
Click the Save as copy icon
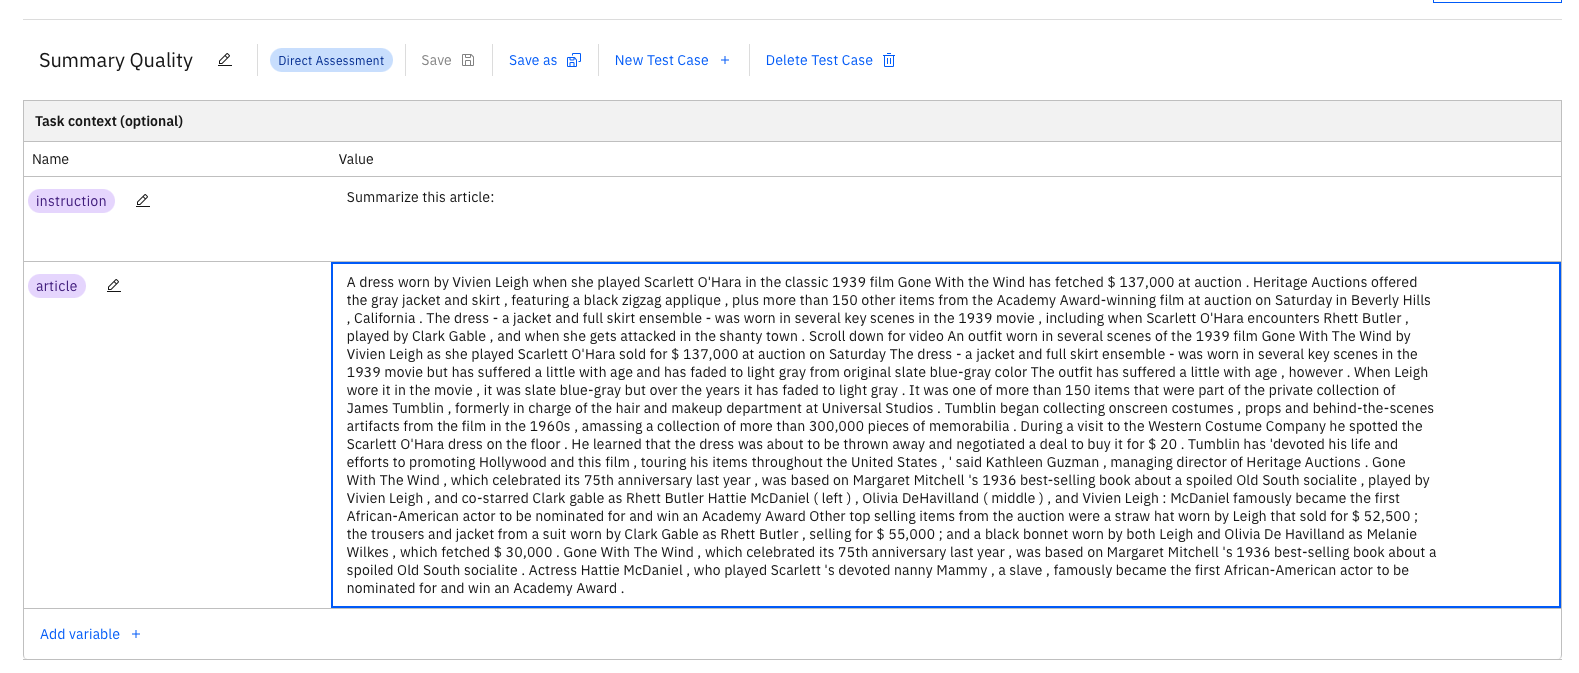pos(574,60)
